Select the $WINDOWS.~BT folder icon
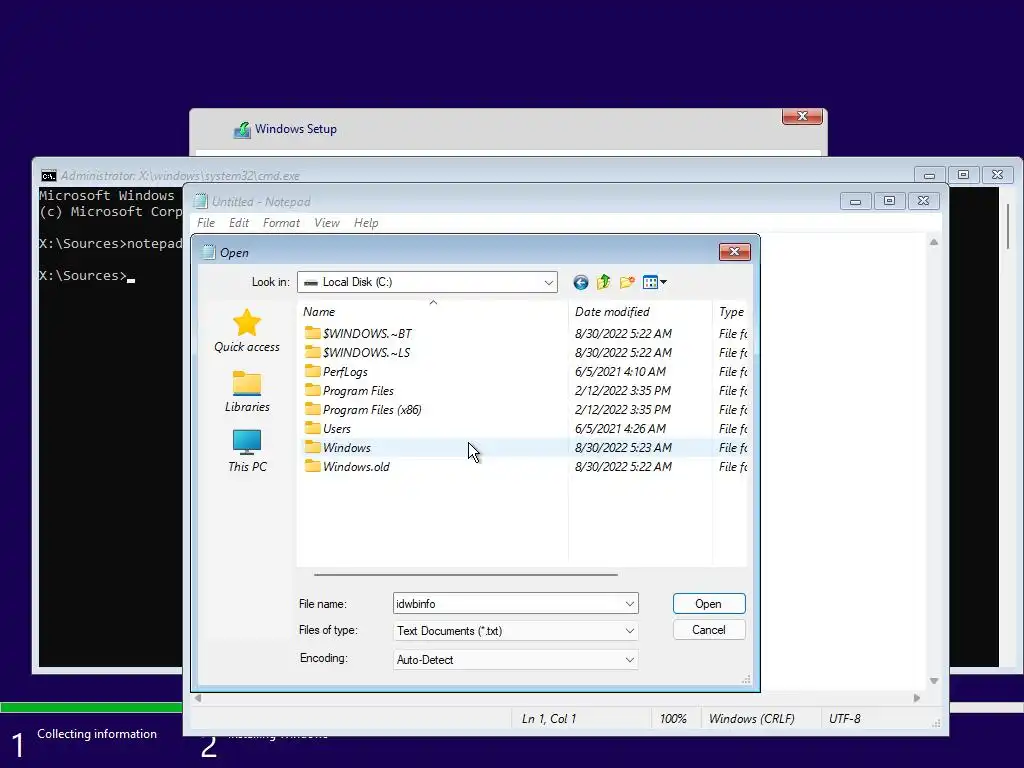1024x768 pixels. tap(313, 333)
